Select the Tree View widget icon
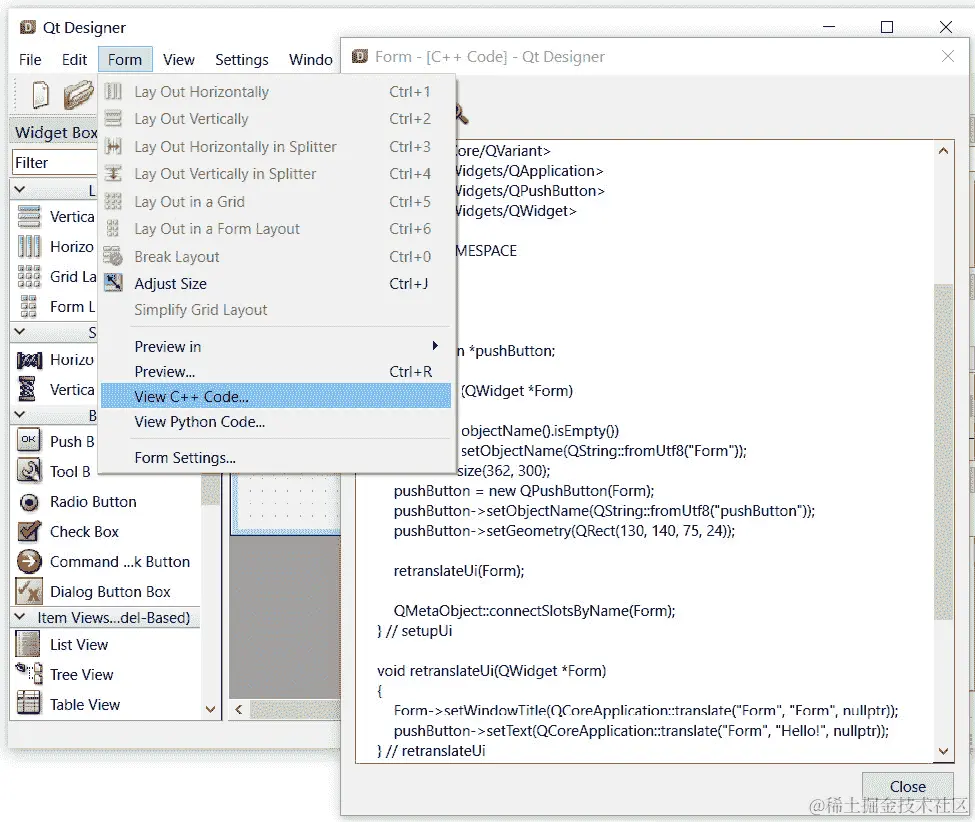The width and height of the screenshot is (975, 822). 29,673
